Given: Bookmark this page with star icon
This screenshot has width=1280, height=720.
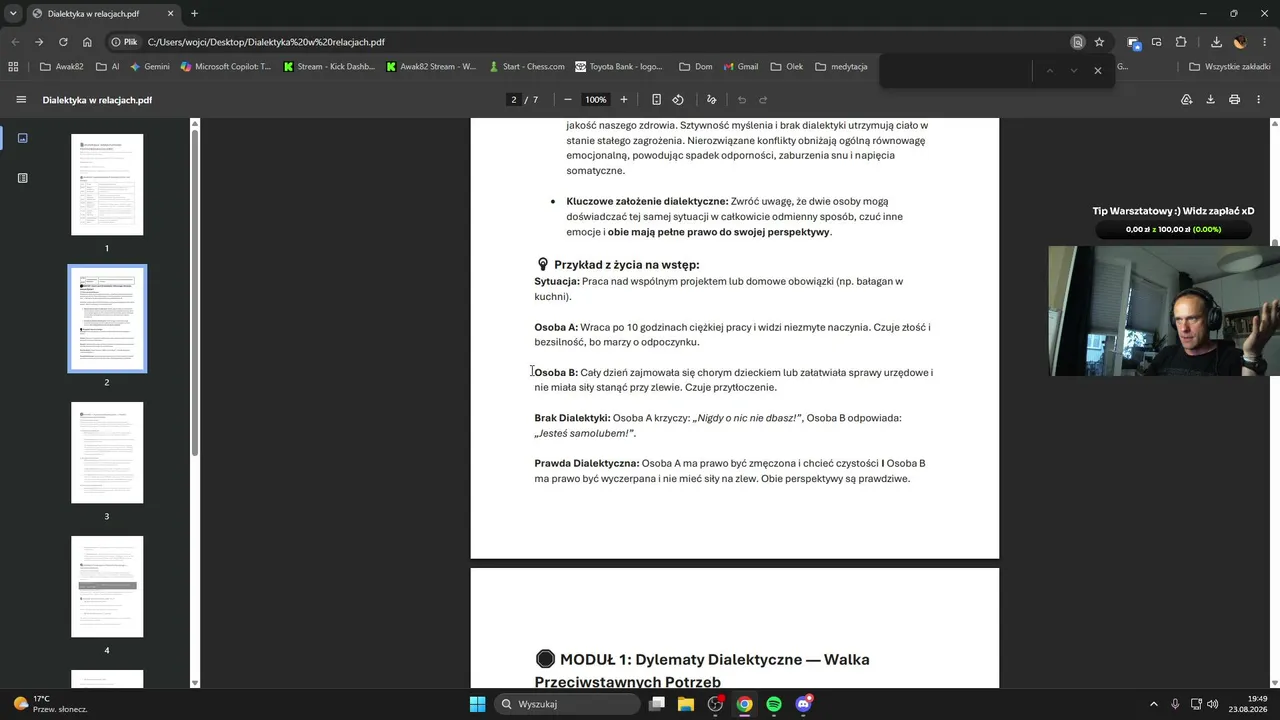Looking at the screenshot, I should [x=1099, y=42].
